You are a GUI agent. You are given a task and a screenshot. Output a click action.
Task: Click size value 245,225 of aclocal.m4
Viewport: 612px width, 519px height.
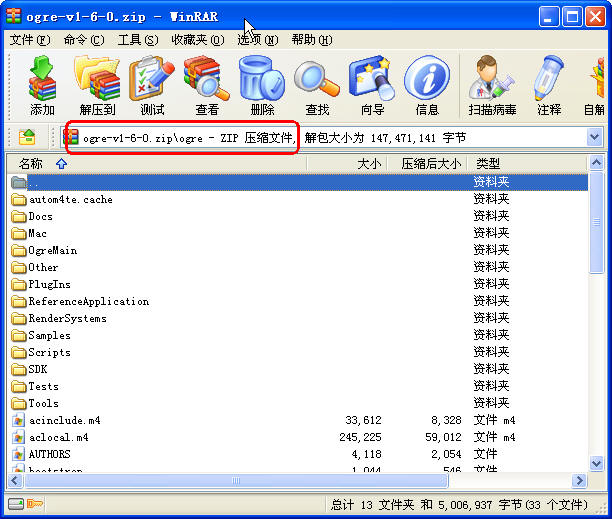pyautogui.click(x=360, y=437)
